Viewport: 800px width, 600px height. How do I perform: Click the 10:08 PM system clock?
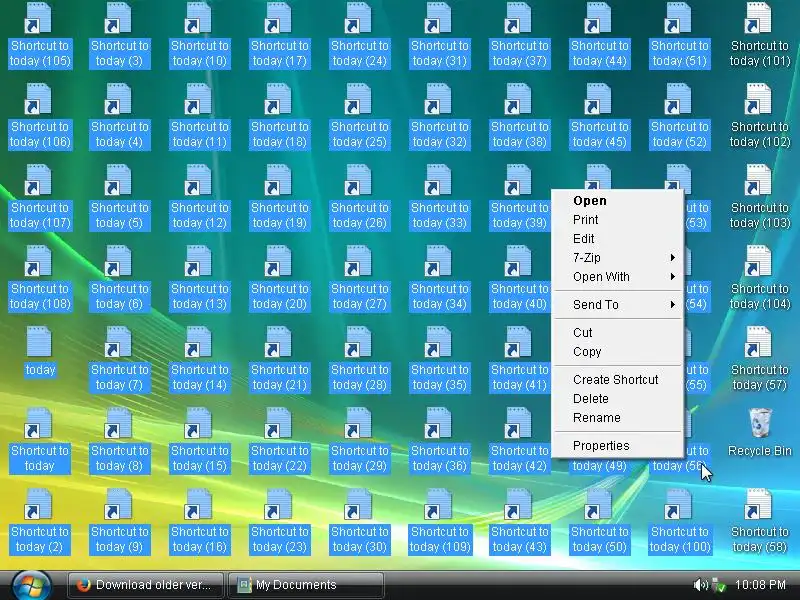(x=760, y=585)
